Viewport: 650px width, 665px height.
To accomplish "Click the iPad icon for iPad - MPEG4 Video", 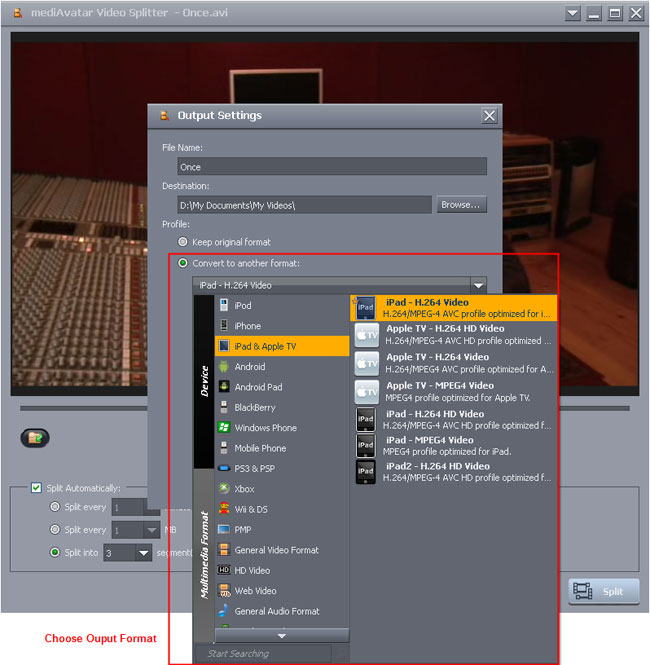I will pyautogui.click(x=365, y=445).
